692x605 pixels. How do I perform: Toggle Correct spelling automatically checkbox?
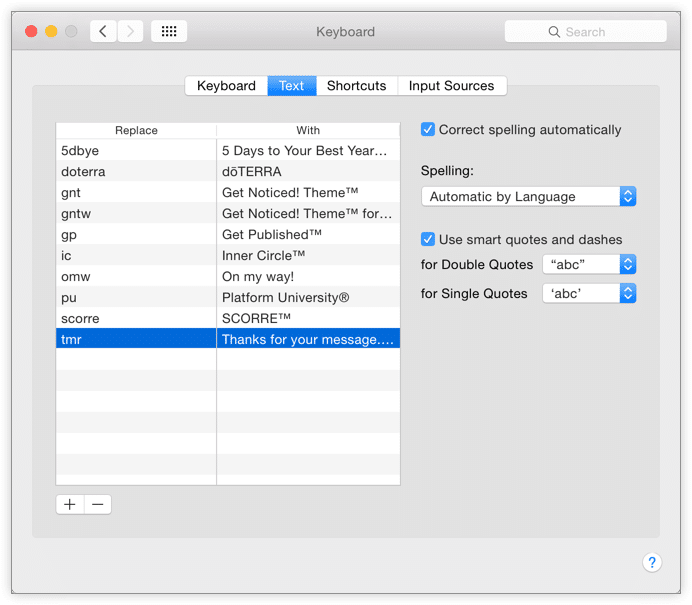(428, 130)
